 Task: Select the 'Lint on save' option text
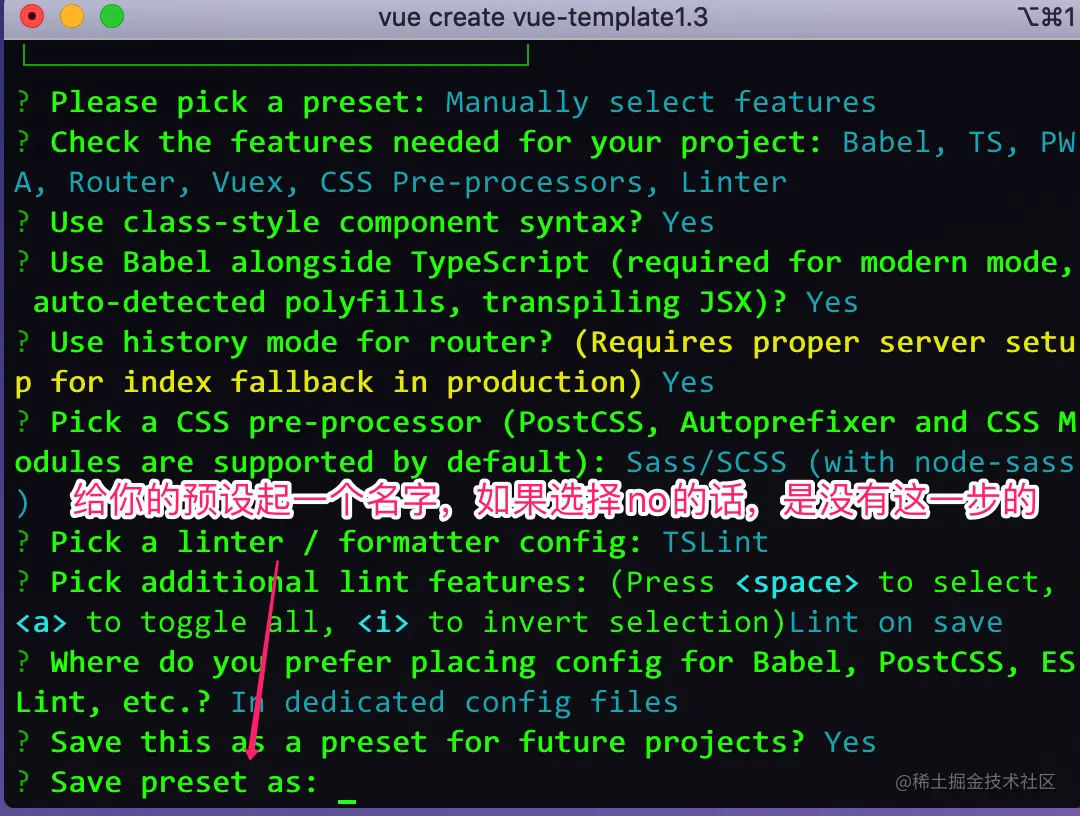click(895, 623)
